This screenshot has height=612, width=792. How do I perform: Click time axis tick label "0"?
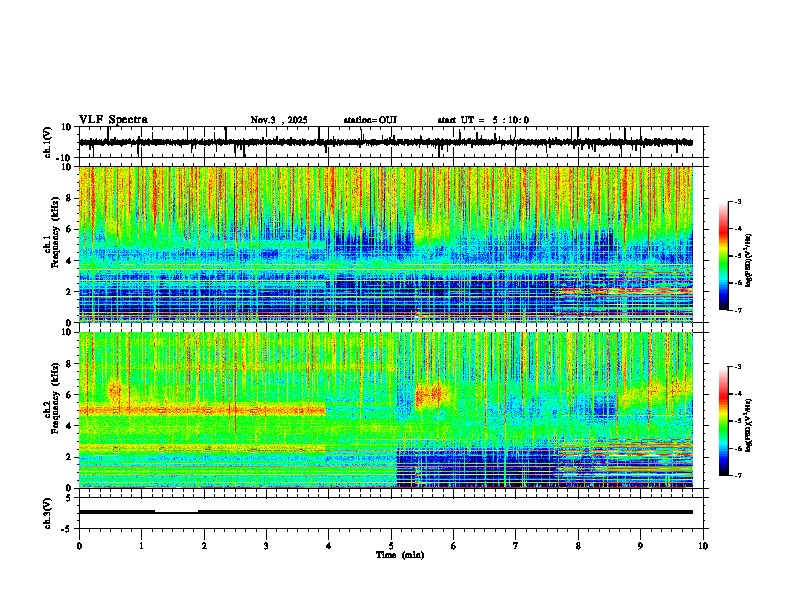click(x=79, y=546)
